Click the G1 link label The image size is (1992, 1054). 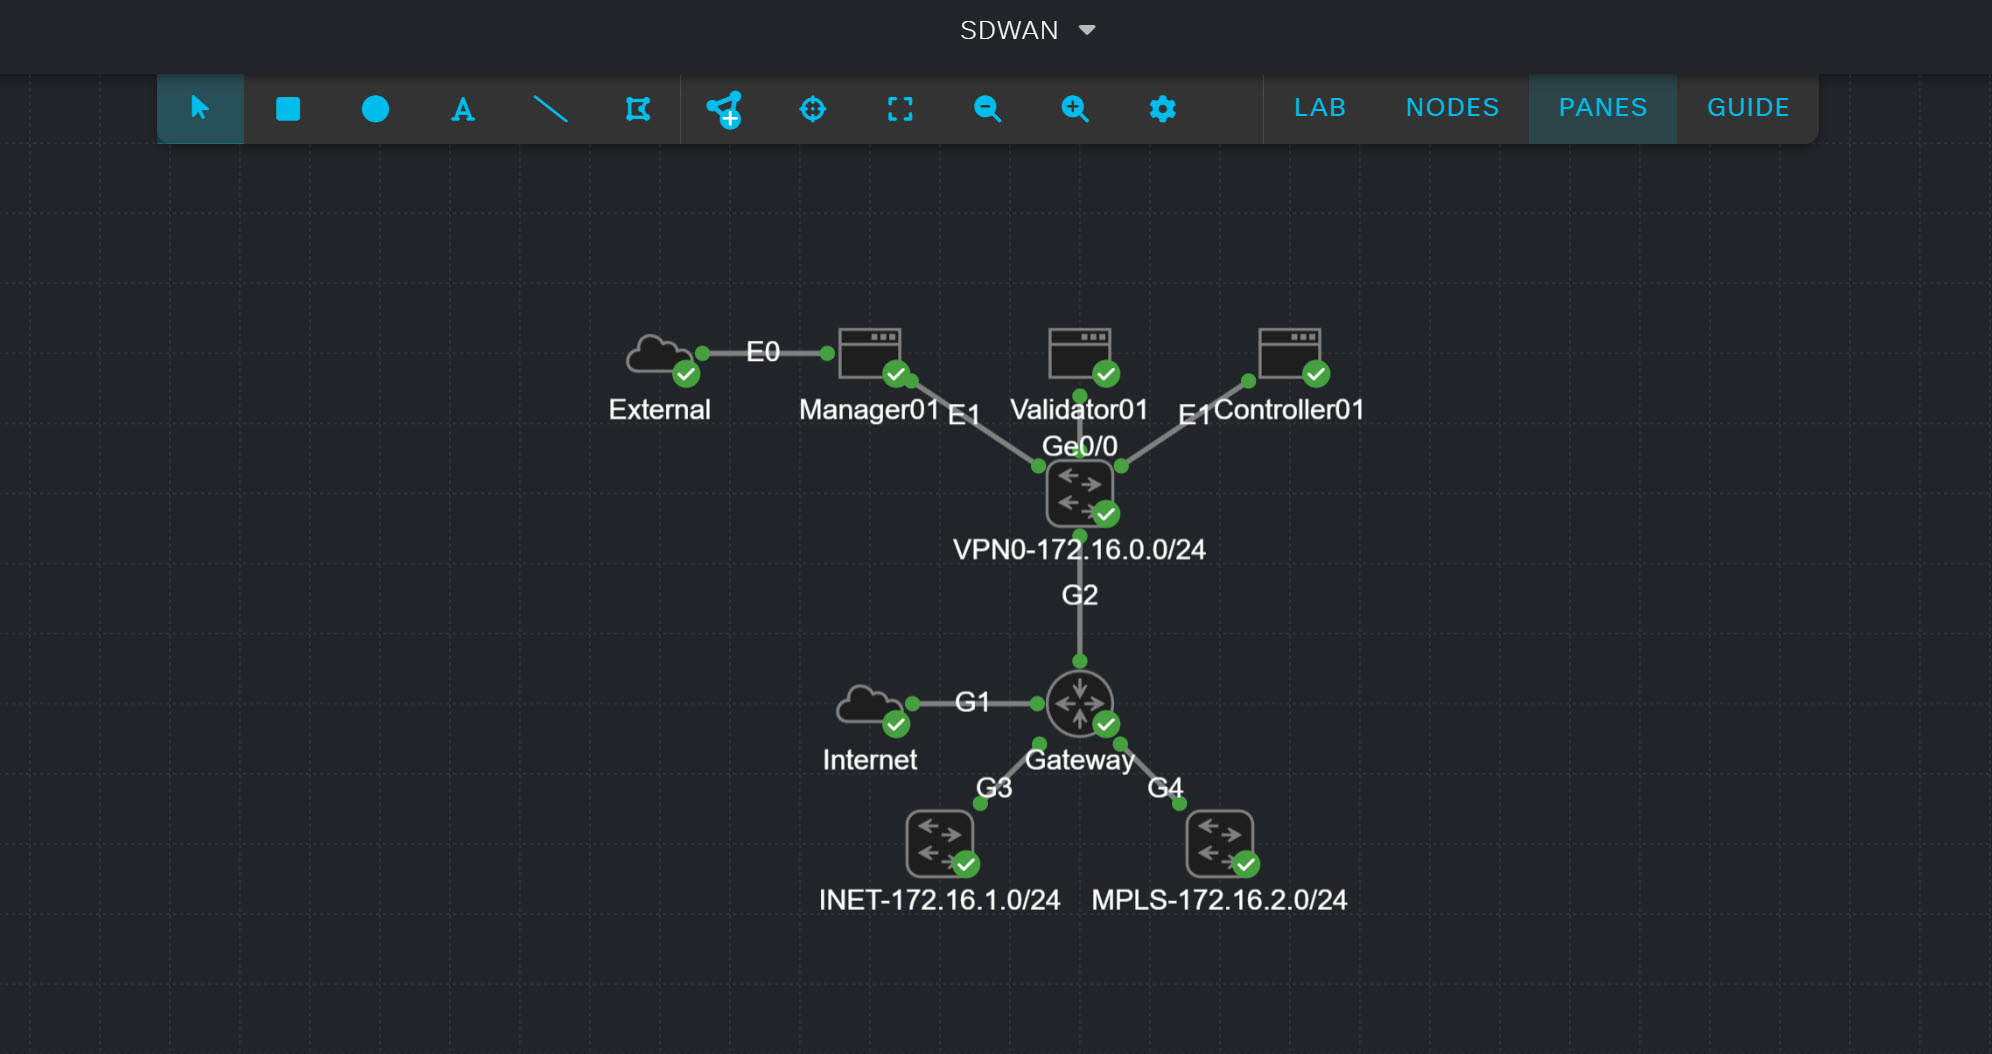coord(972,702)
